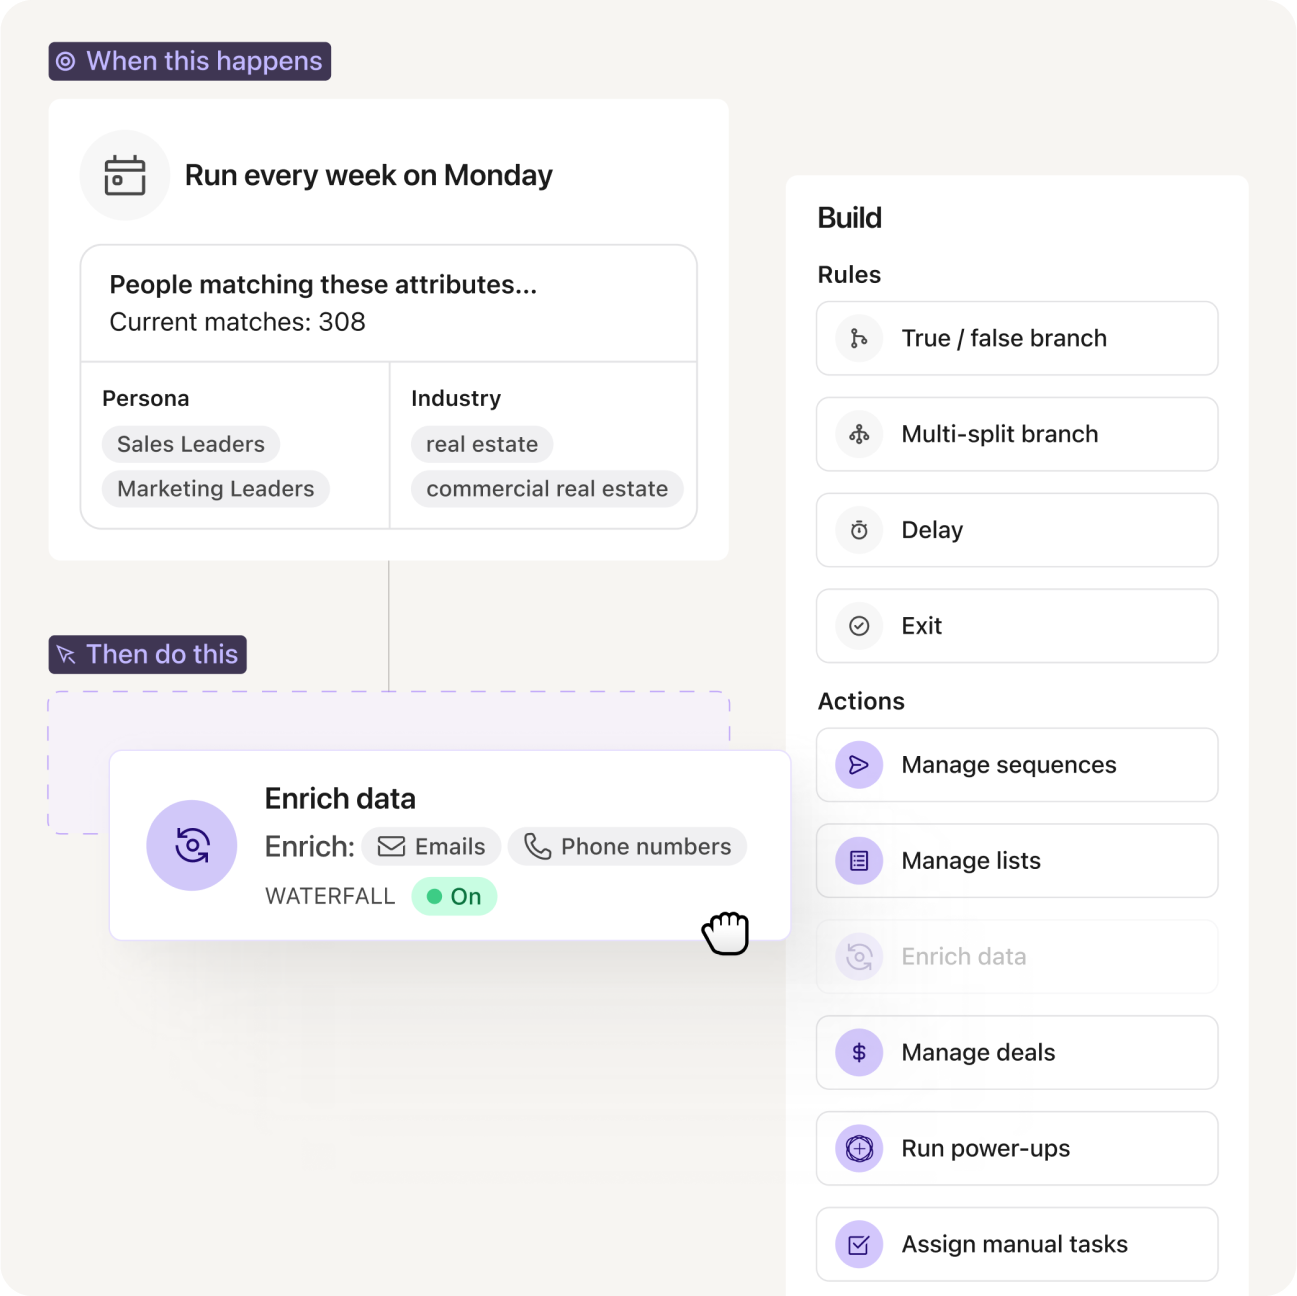The image size is (1297, 1296).
Task: Click the Exit checkmark circle icon
Action: 859,626
